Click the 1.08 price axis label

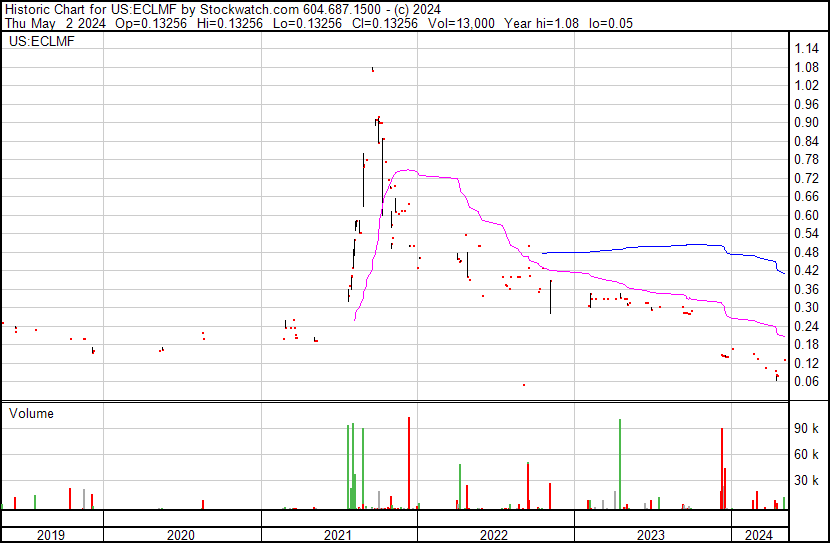click(x=807, y=67)
